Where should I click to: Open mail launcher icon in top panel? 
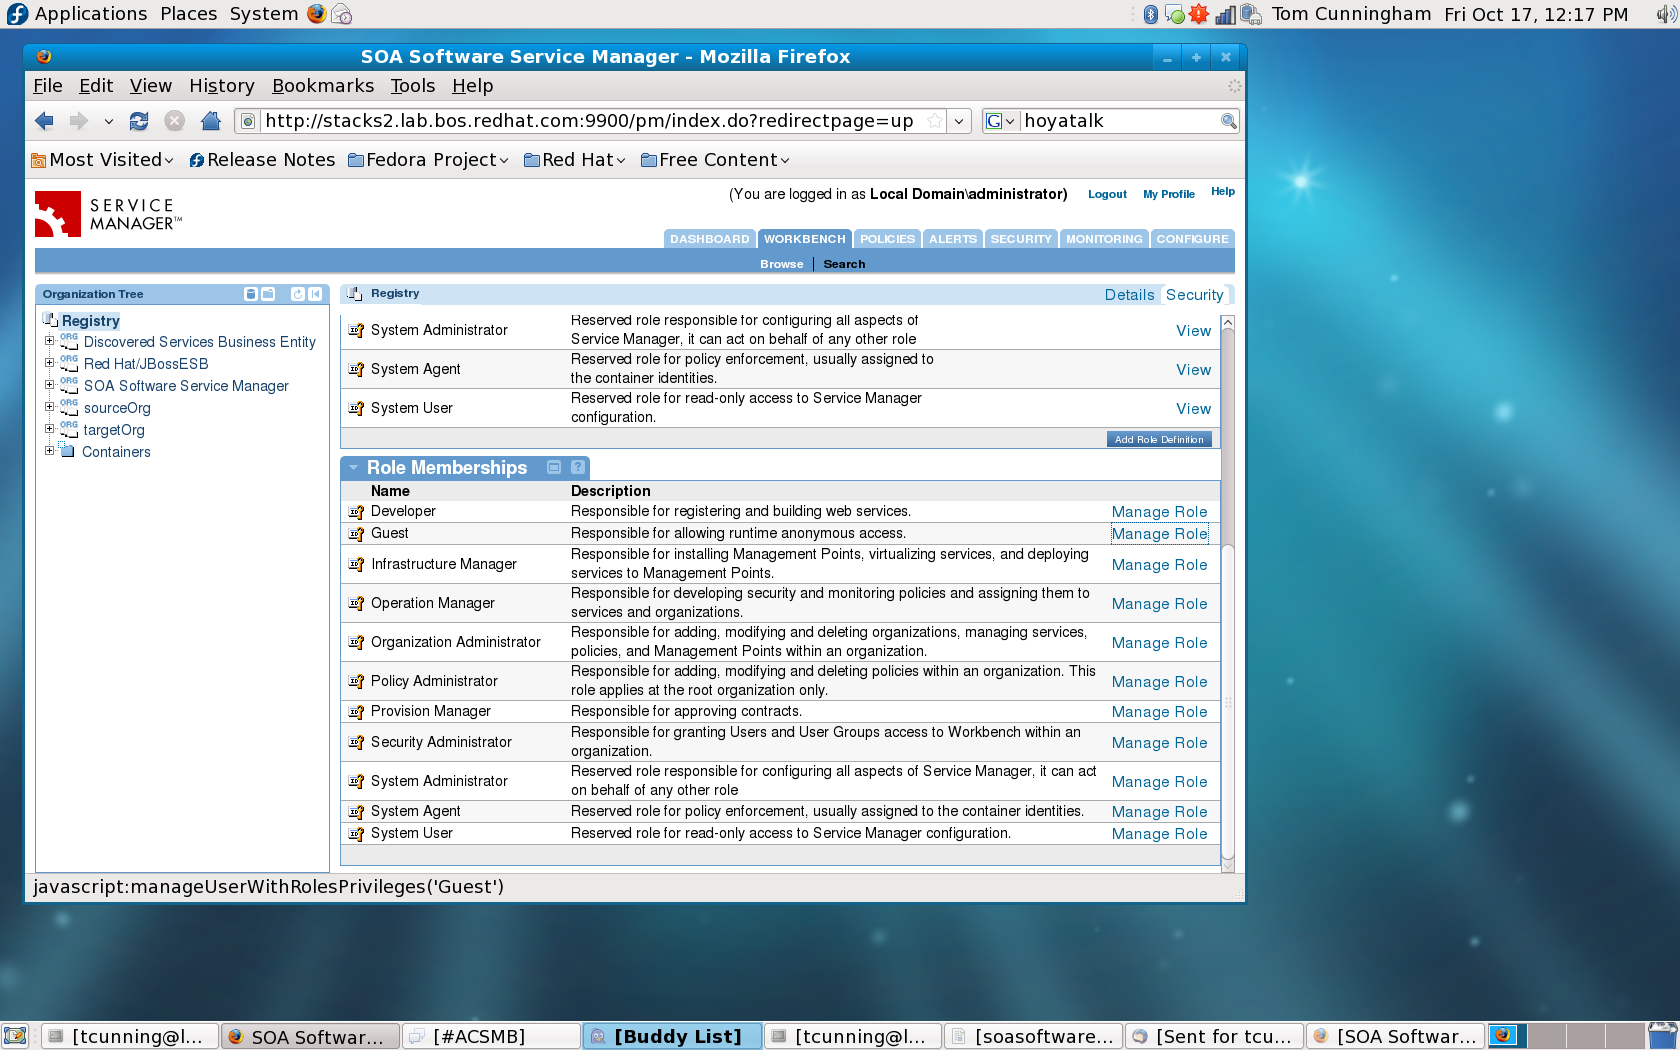tap(342, 14)
